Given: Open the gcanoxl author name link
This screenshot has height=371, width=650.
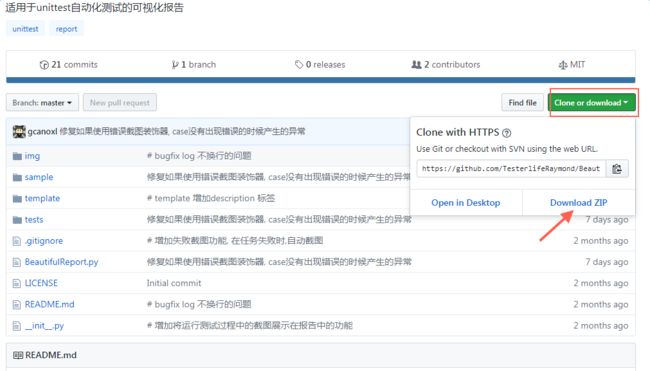Looking at the screenshot, I should point(42,131).
